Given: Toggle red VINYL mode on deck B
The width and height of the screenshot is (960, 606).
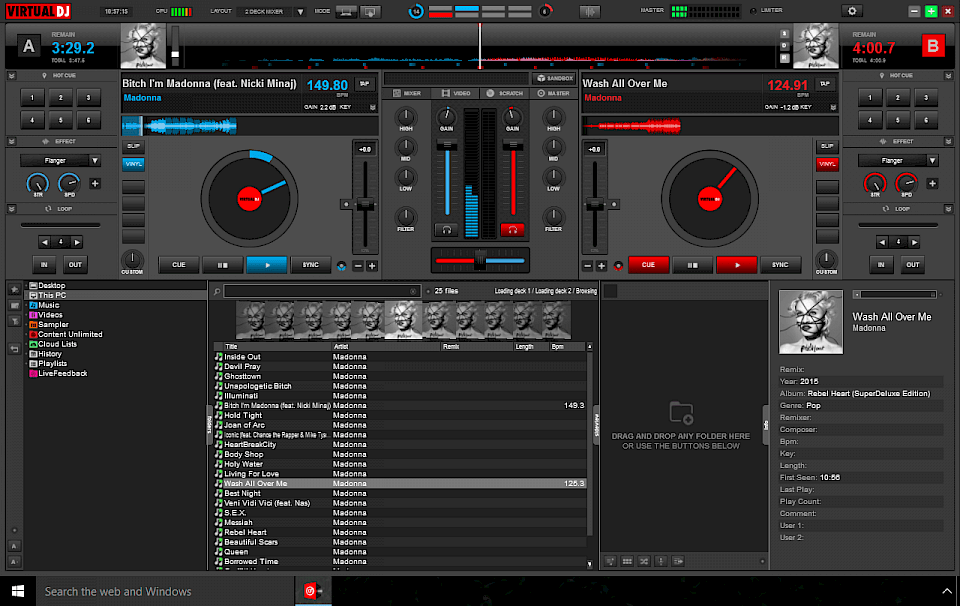Looking at the screenshot, I should (827, 163).
